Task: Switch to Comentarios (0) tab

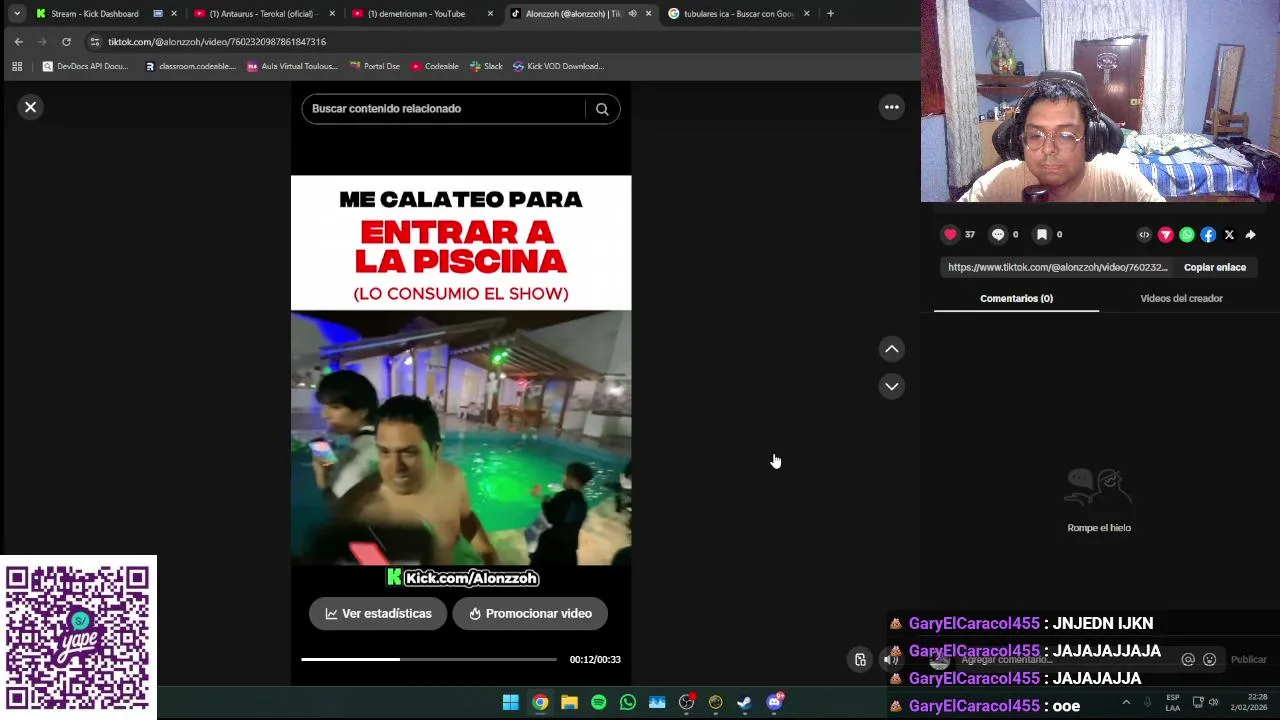Action: pyautogui.click(x=1016, y=298)
